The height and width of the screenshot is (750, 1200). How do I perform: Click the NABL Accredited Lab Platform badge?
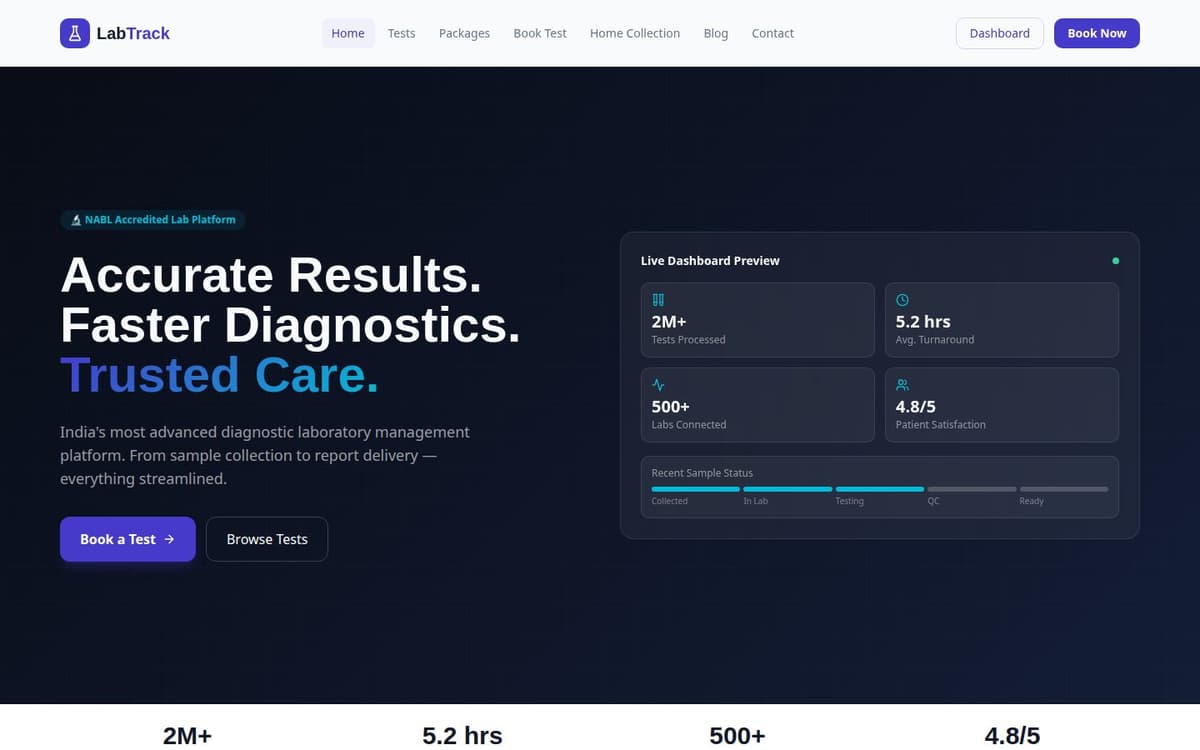[152, 220]
